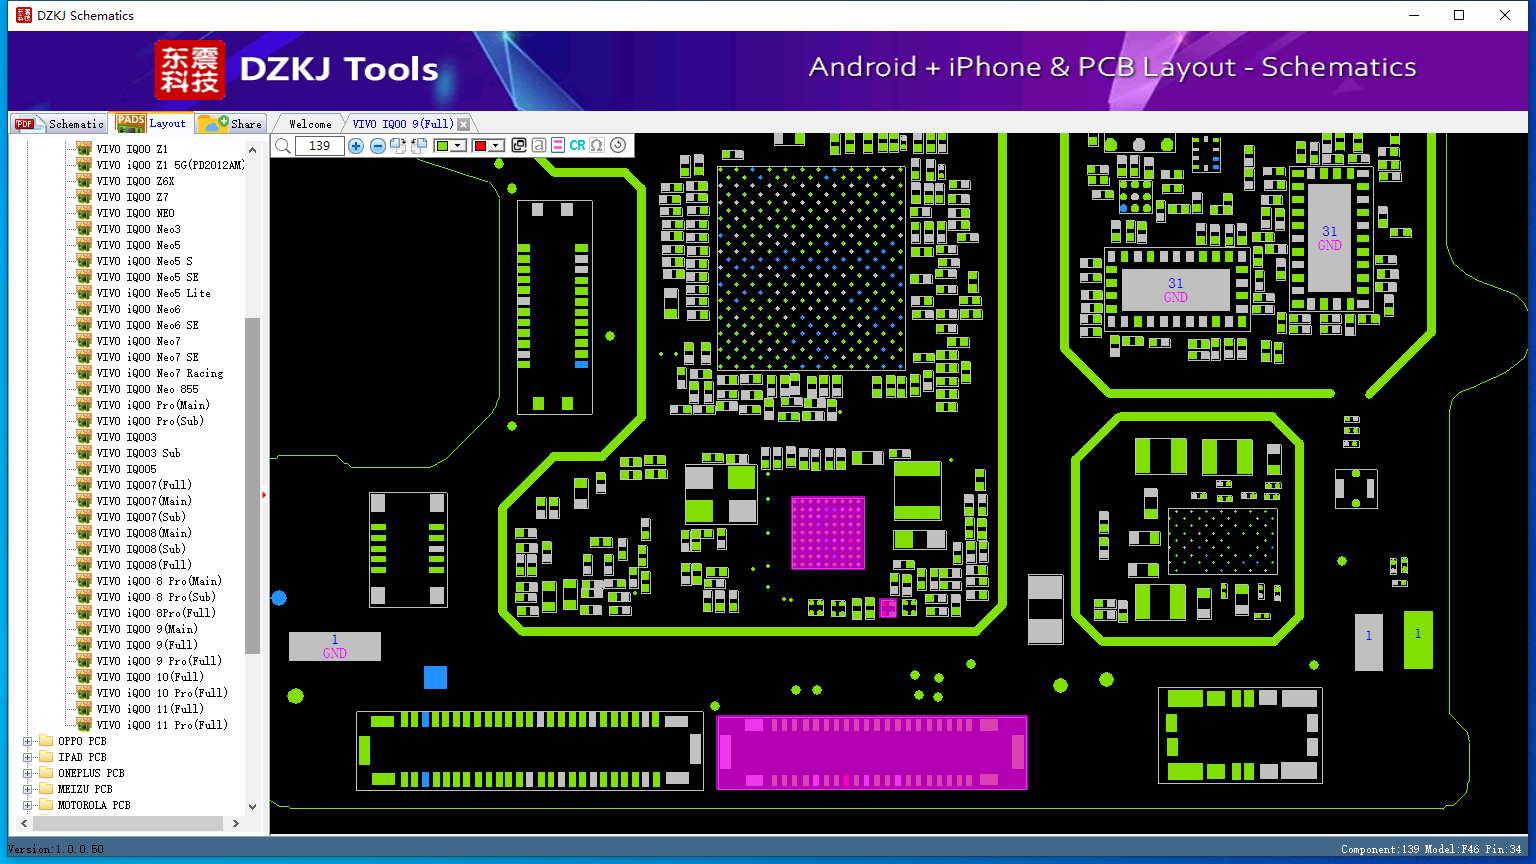Expand the MEIZU PCB tree node
This screenshot has width=1536, height=864.
[x=28, y=789]
